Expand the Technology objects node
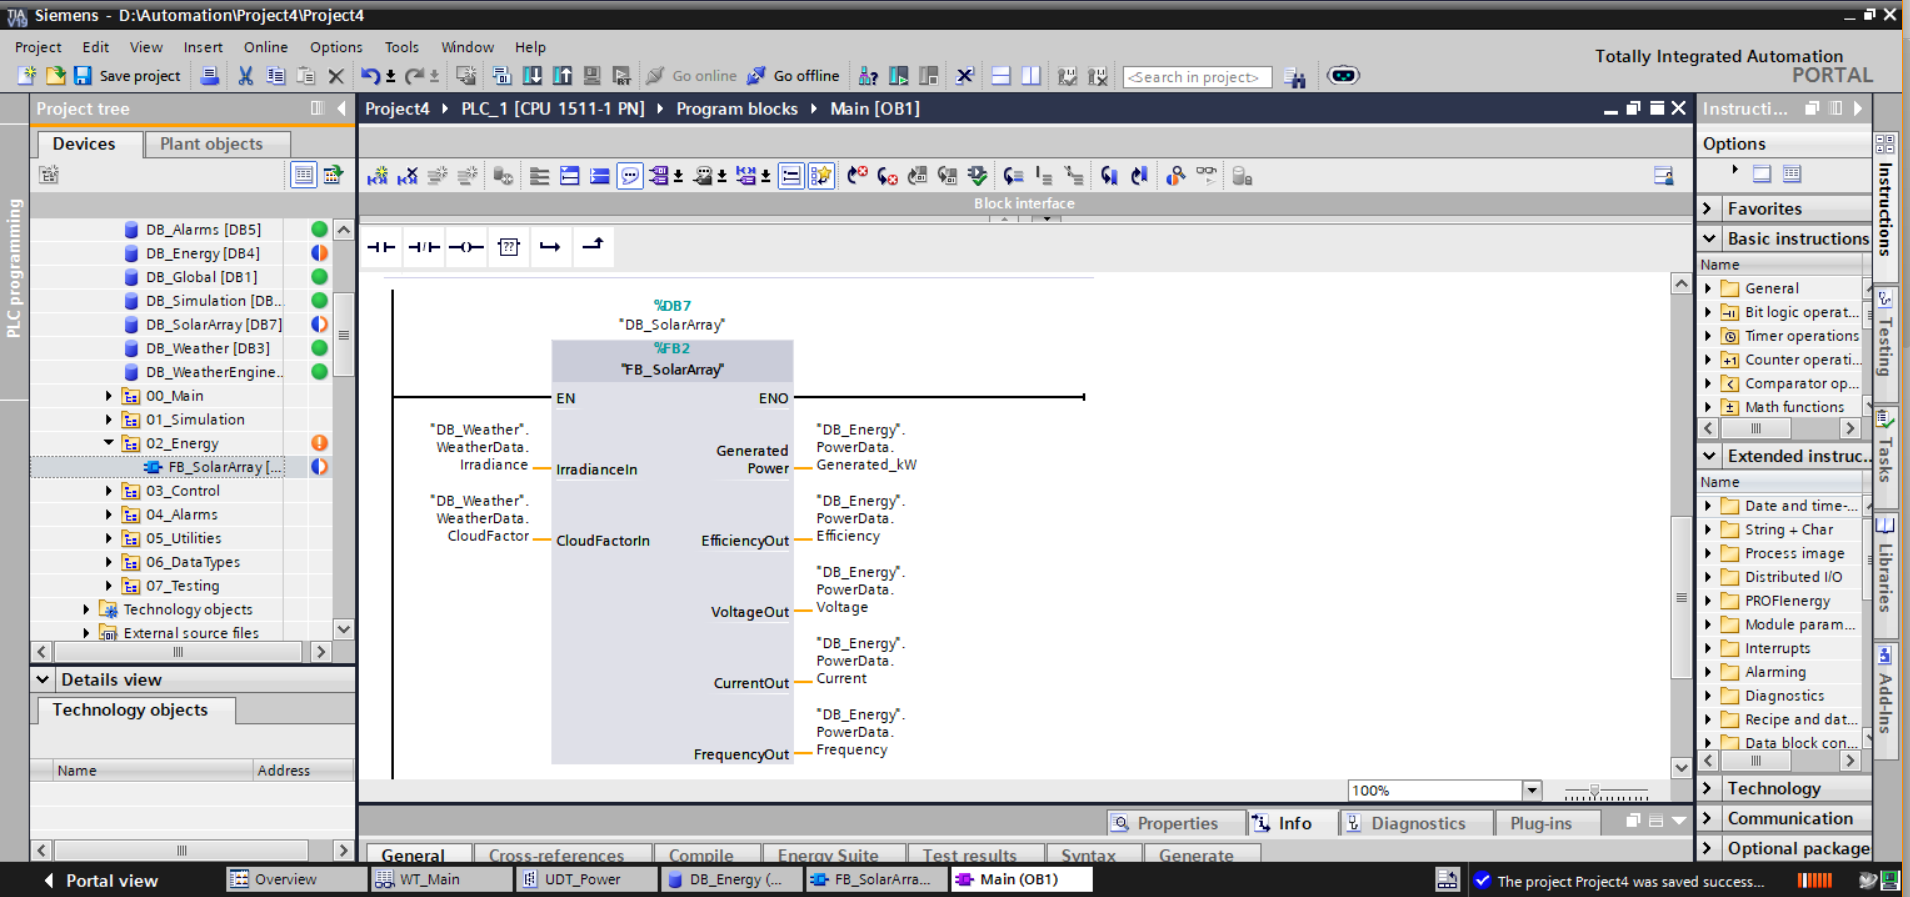This screenshot has height=897, width=1910. (x=86, y=609)
